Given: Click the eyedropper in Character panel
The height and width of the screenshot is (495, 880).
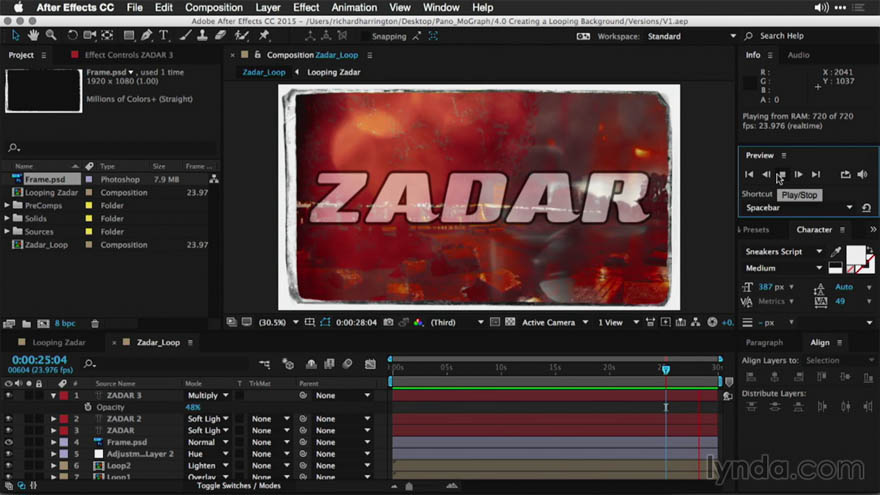Looking at the screenshot, I should click(836, 251).
